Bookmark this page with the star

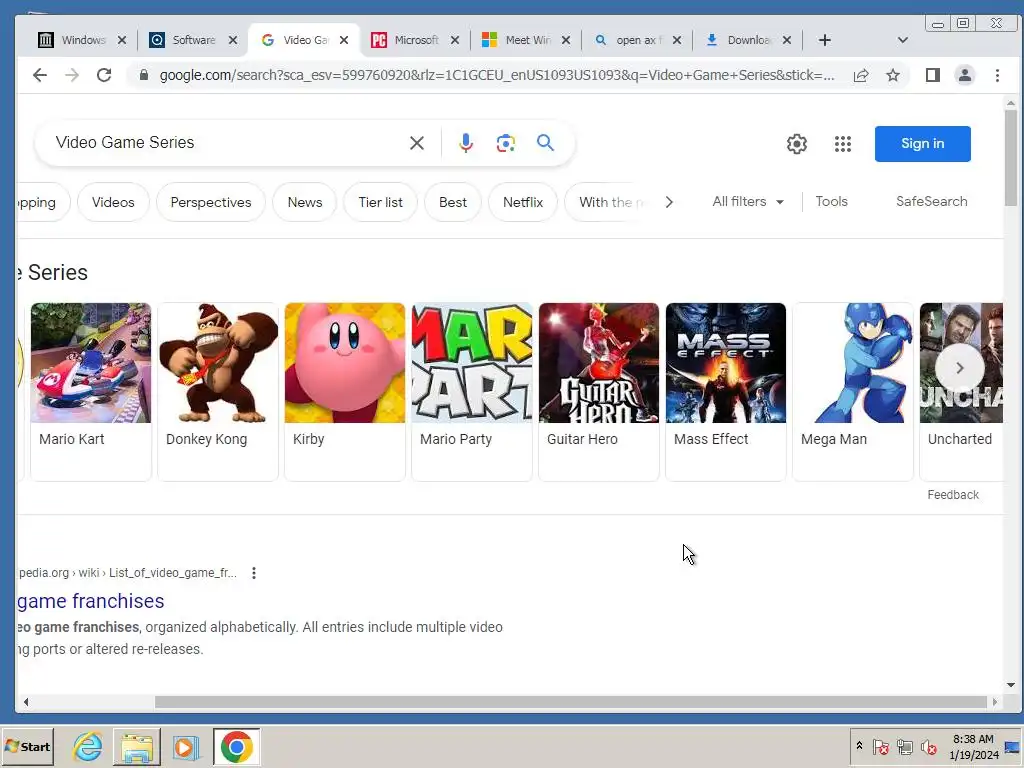[893, 75]
